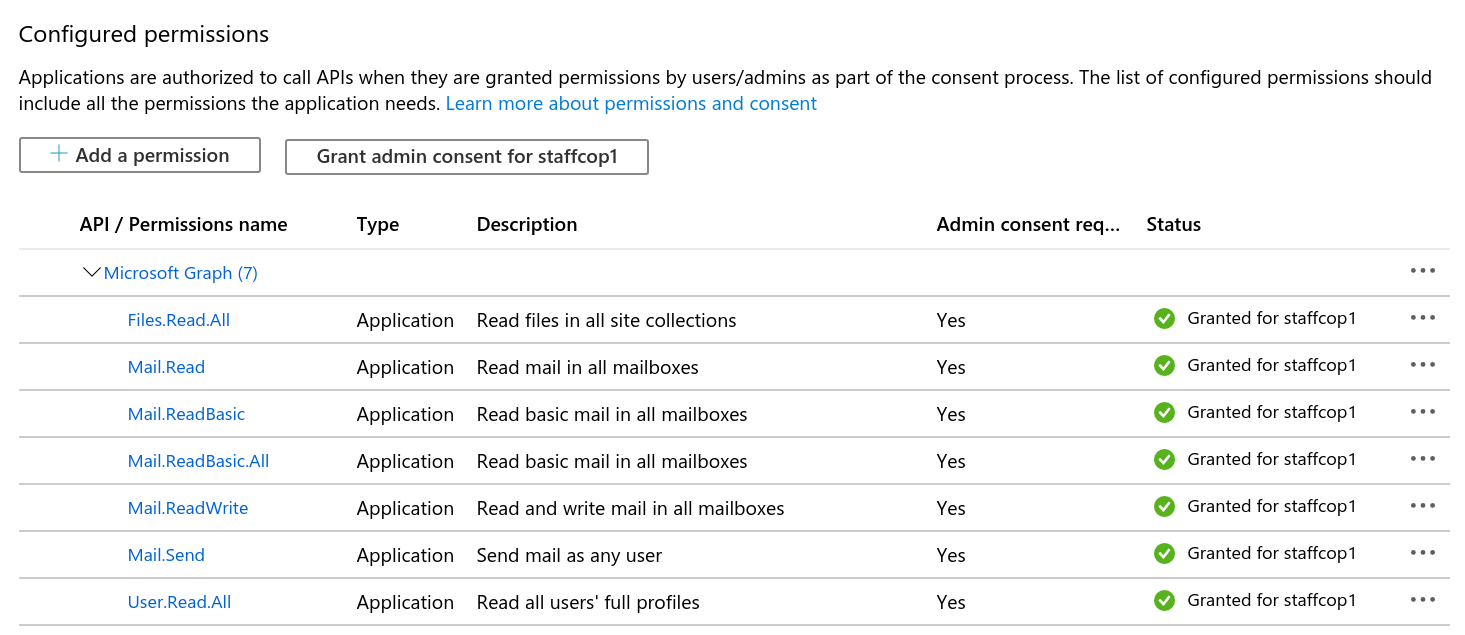Open ellipsis menu for Microsoft Graph group
The image size is (1465, 635).
click(x=1422, y=271)
